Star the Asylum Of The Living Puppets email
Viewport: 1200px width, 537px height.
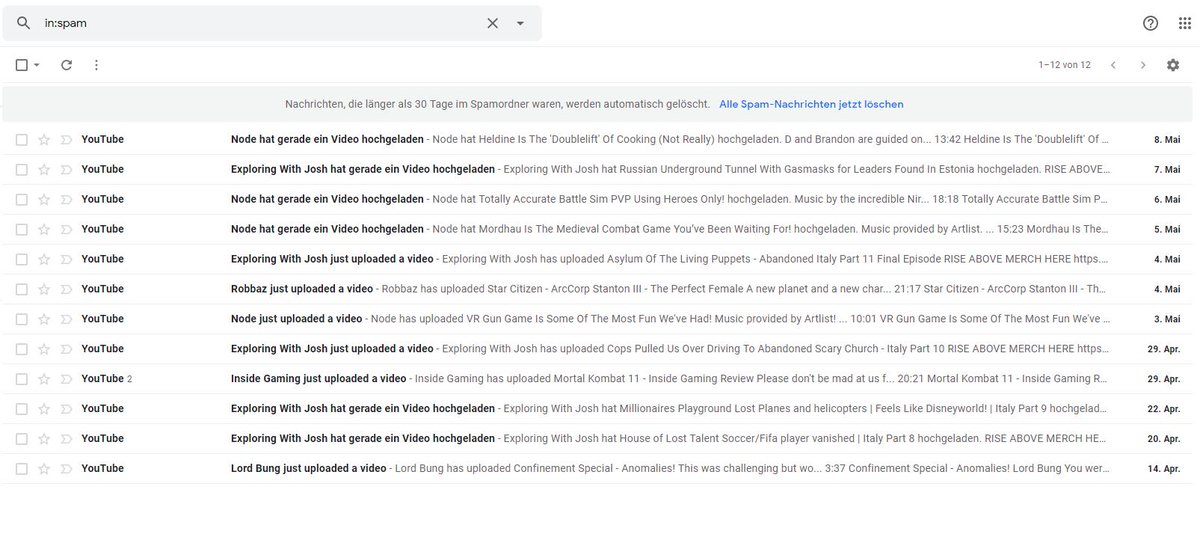click(x=44, y=259)
